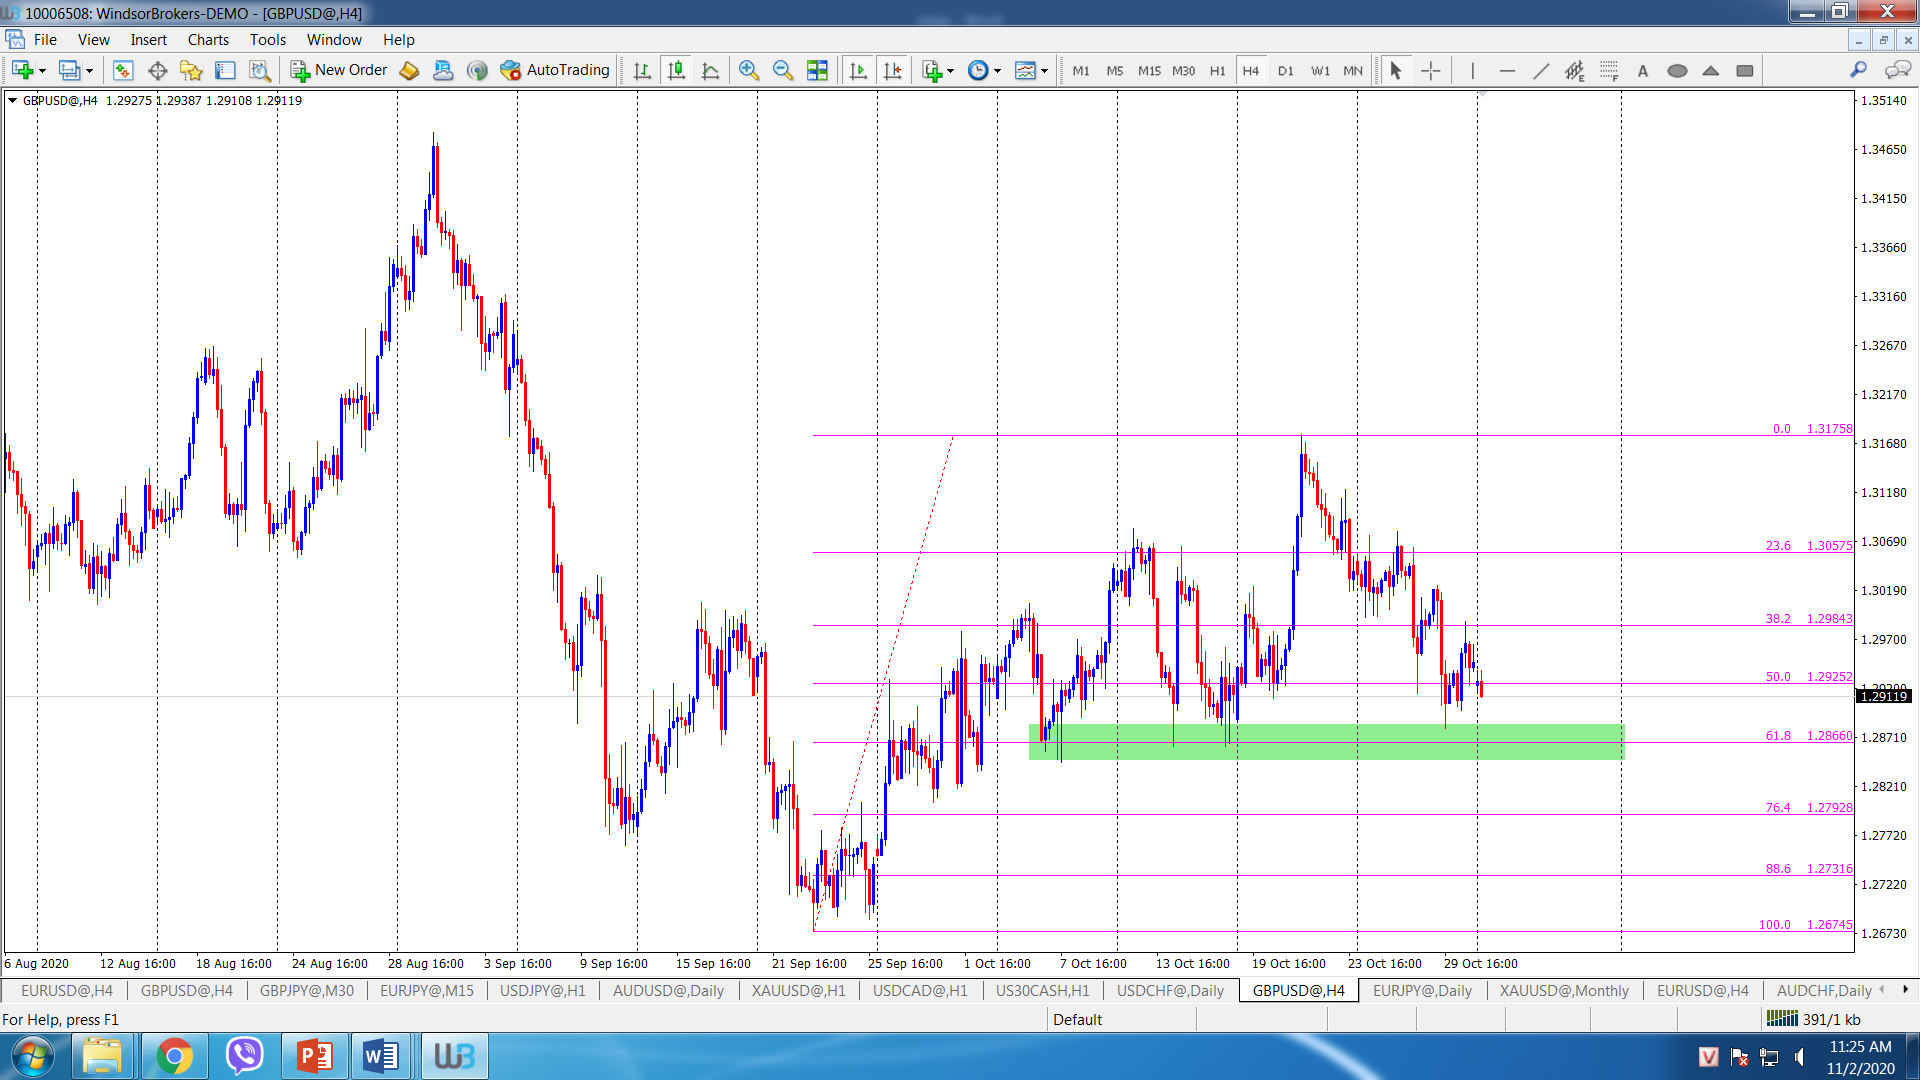Switch to EURUSD@,H4 first chart tab

[x=66, y=990]
